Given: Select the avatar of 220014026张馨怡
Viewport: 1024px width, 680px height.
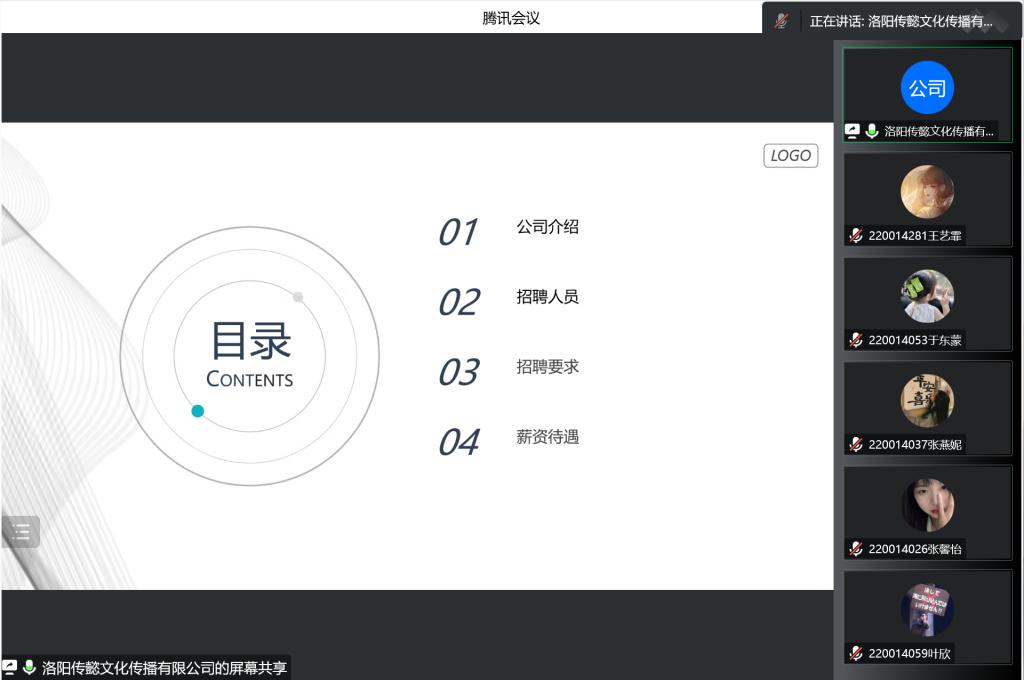Looking at the screenshot, I should [927, 505].
